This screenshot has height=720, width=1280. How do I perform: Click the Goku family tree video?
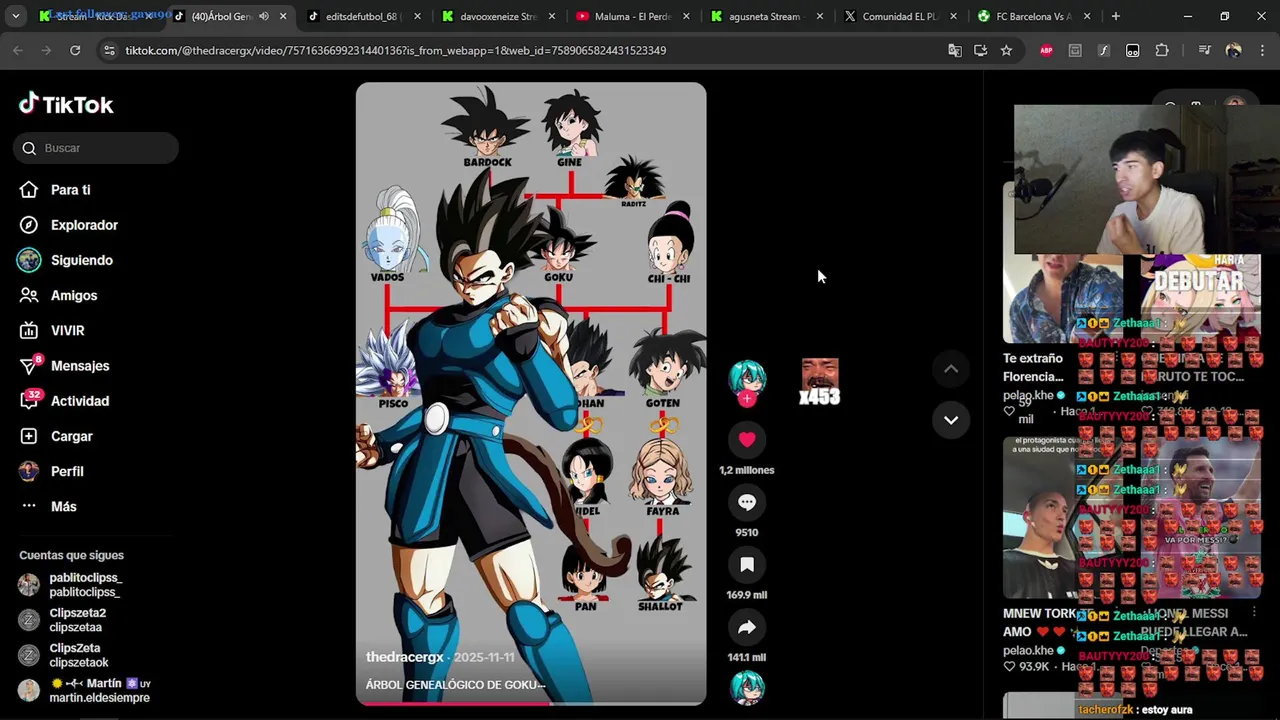(531, 393)
